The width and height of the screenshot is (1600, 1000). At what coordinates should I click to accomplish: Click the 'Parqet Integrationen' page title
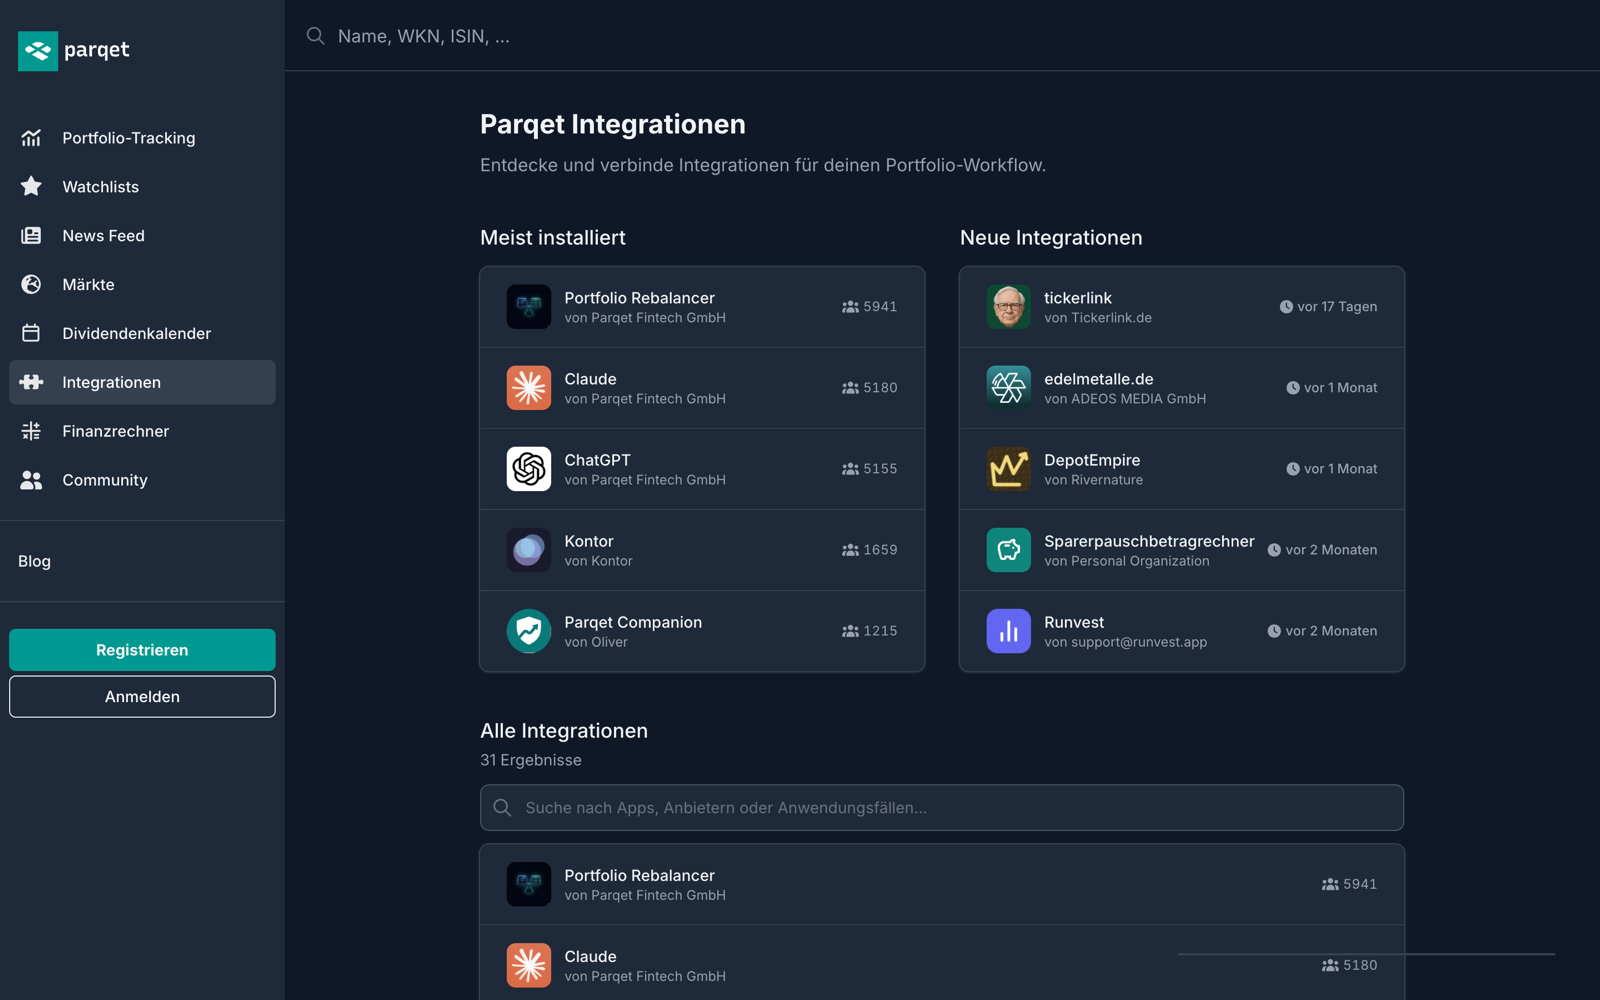pos(613,124)
